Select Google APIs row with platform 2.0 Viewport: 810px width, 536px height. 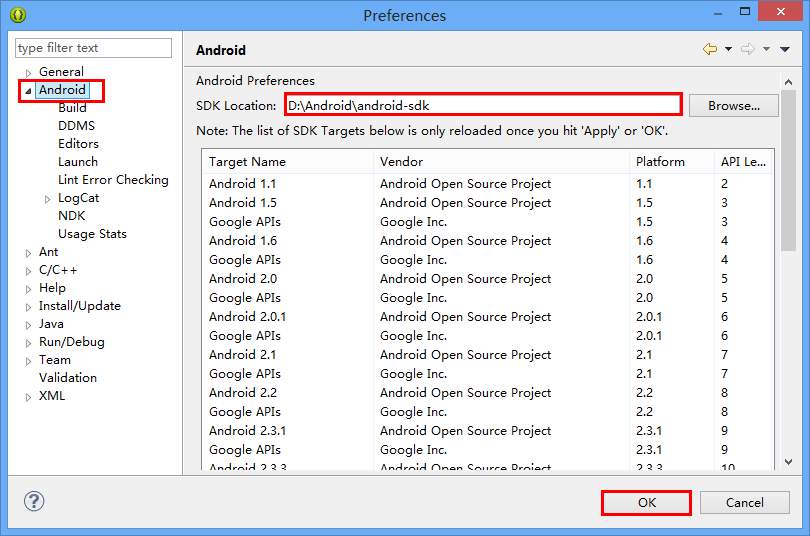point(488,298)
